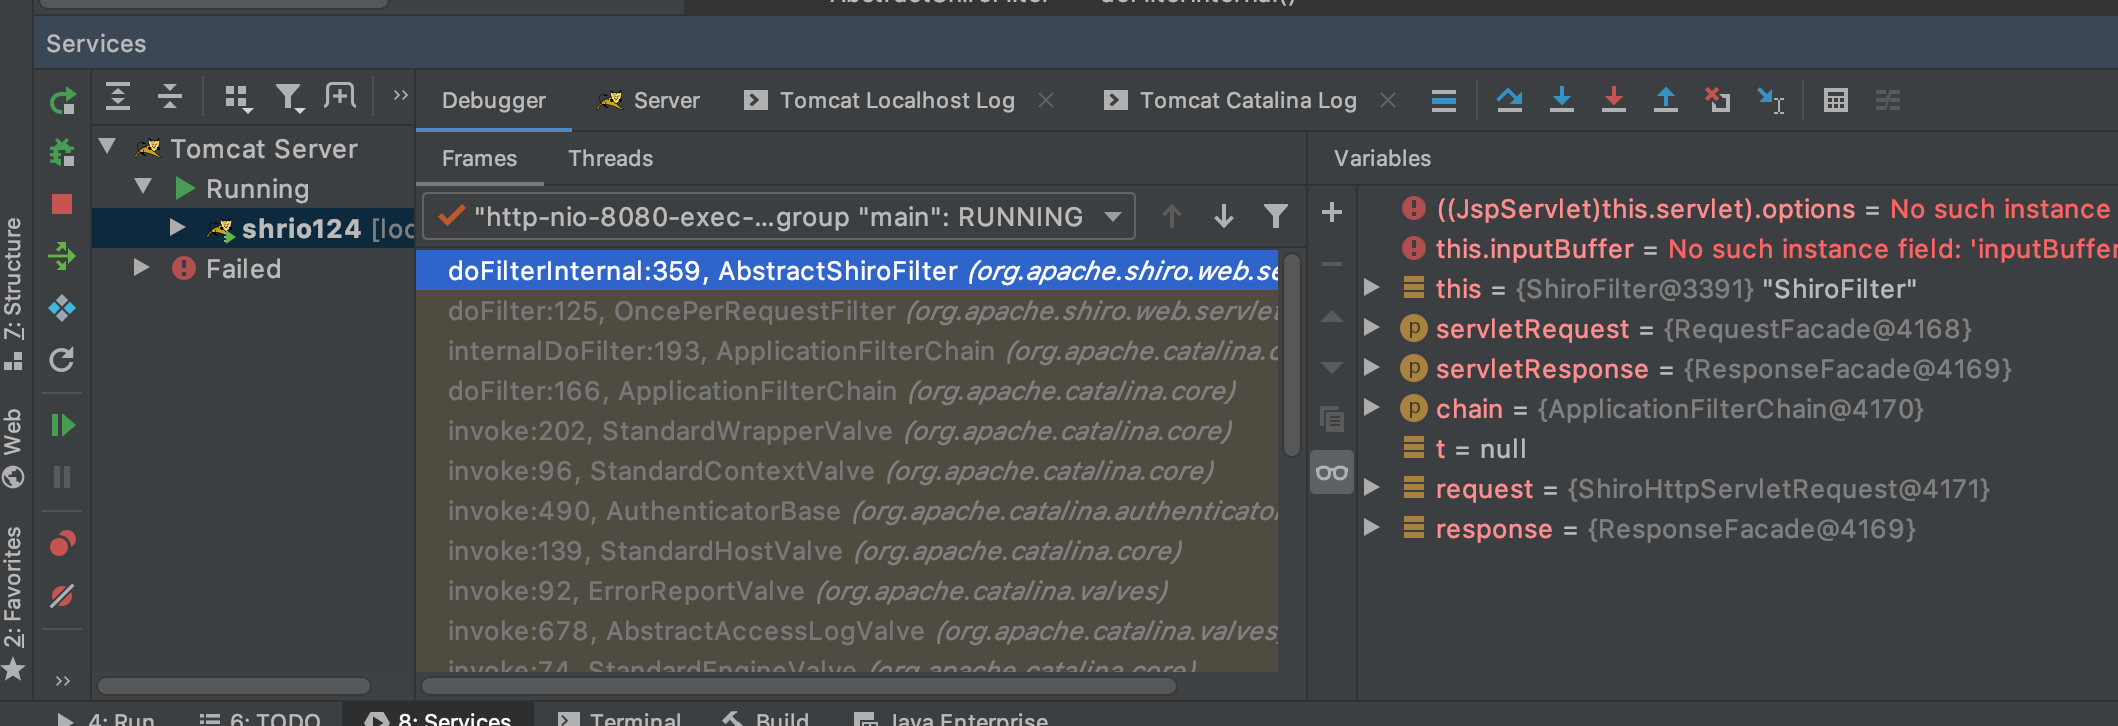Select frame invoke:202, StandardWrapperValve

tap(847, 431)
